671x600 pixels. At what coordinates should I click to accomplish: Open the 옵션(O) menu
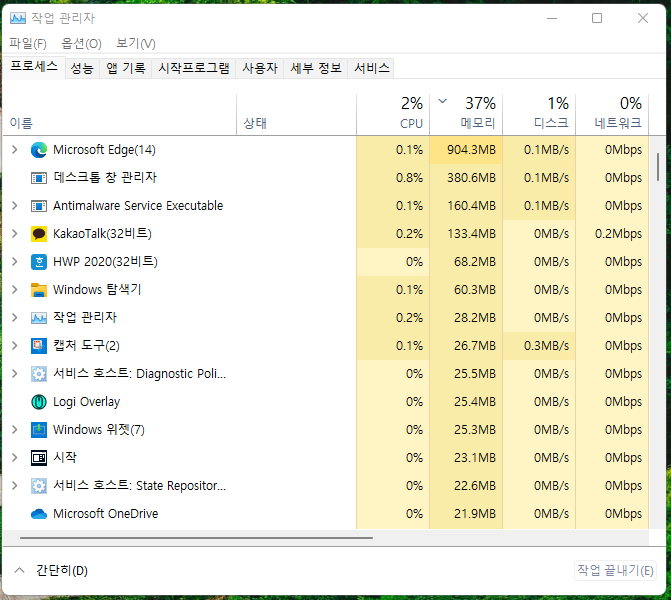click(81, 43)
